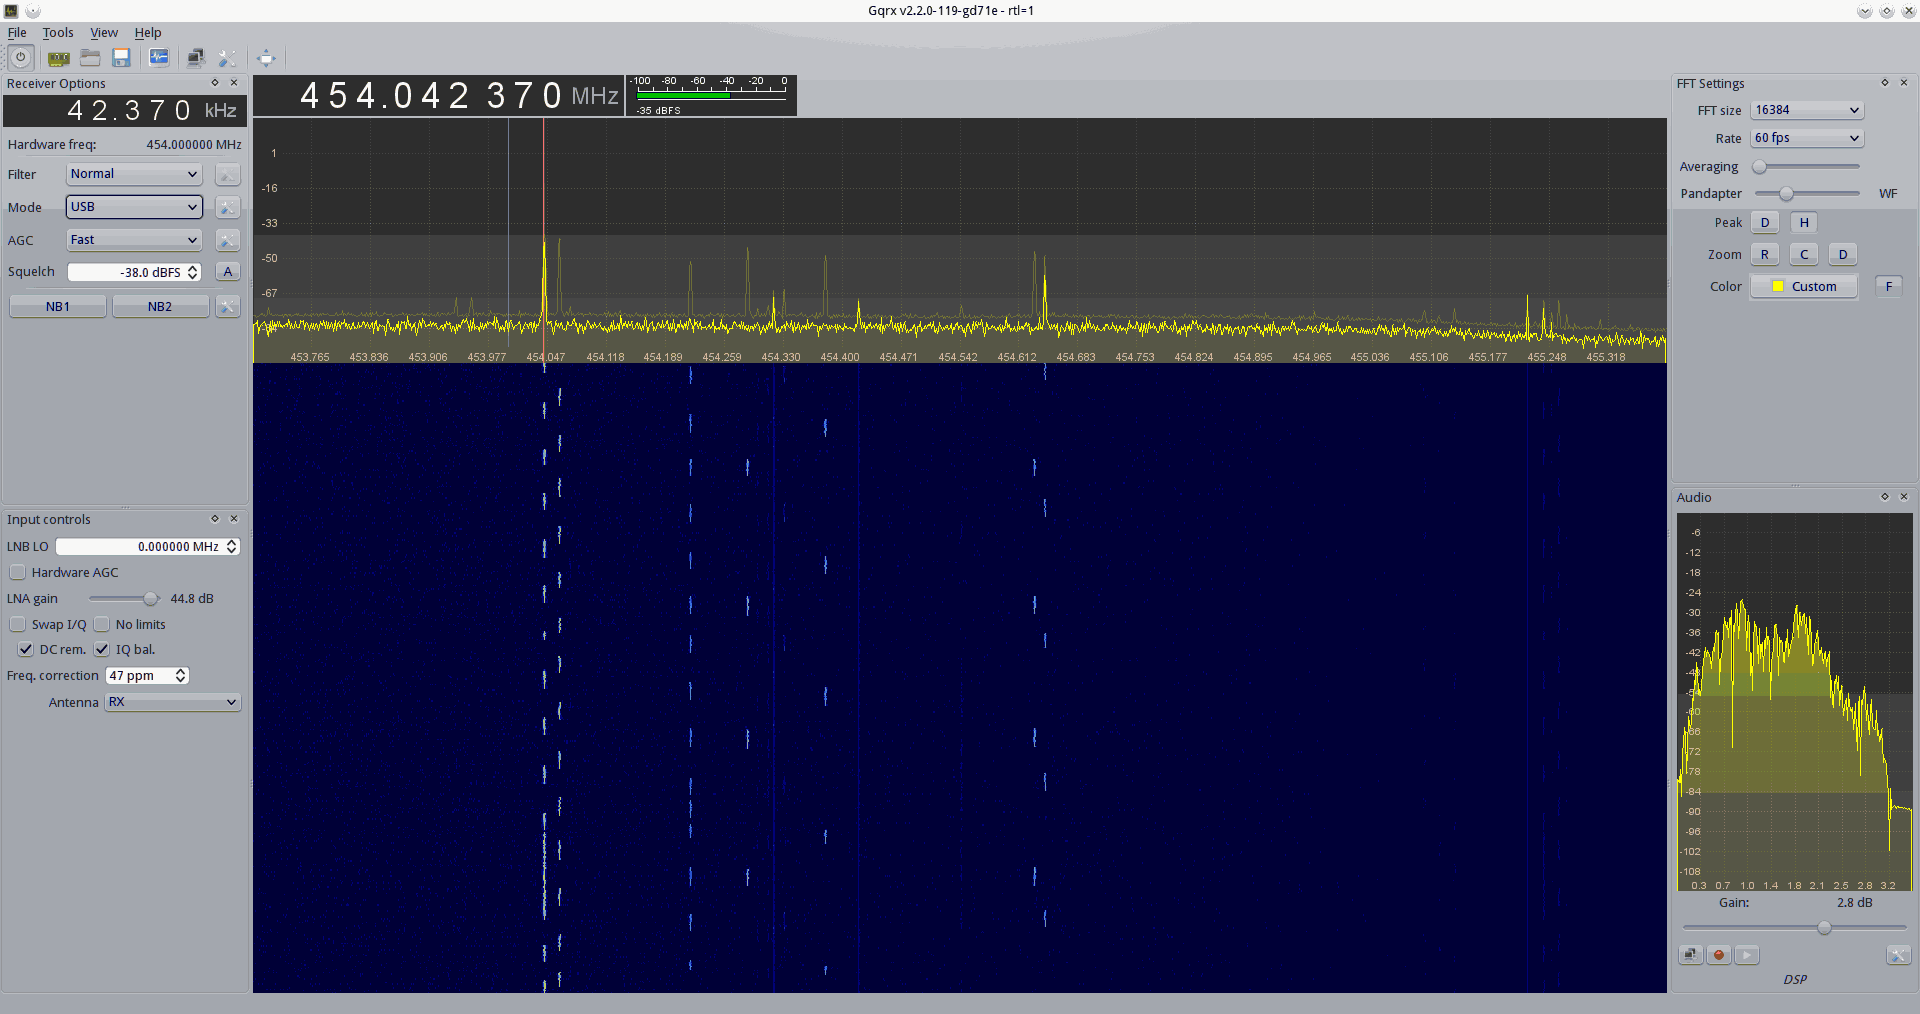Screen dimensions: 1920x1014
Task: Open the FFT size dropdown
Action: pyautogui.click(x=1807, y=110)
